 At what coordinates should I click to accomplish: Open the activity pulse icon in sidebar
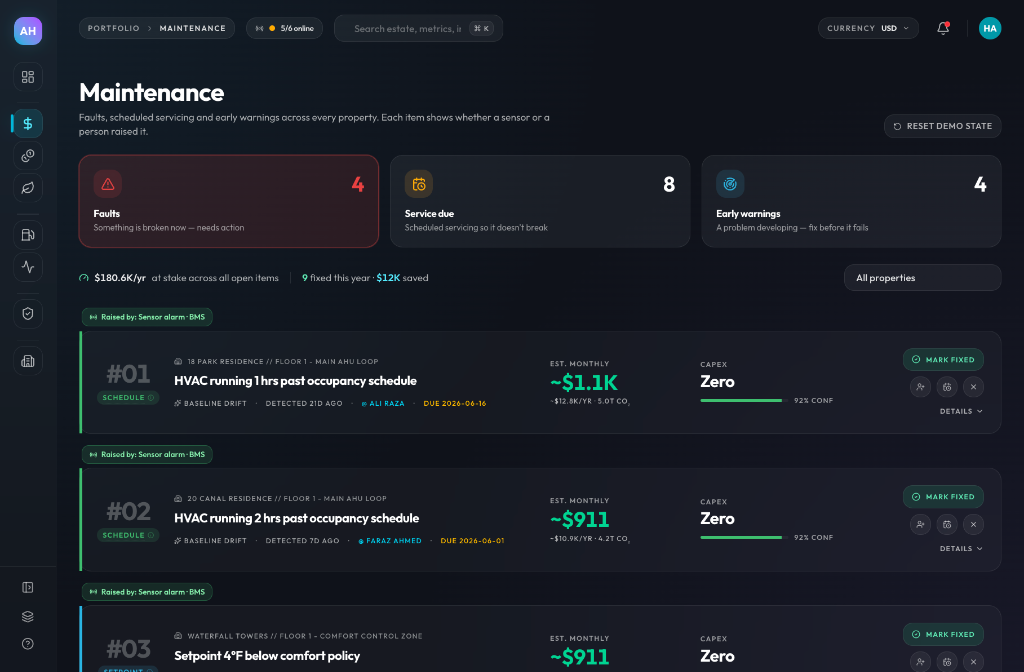click(28, 266)
